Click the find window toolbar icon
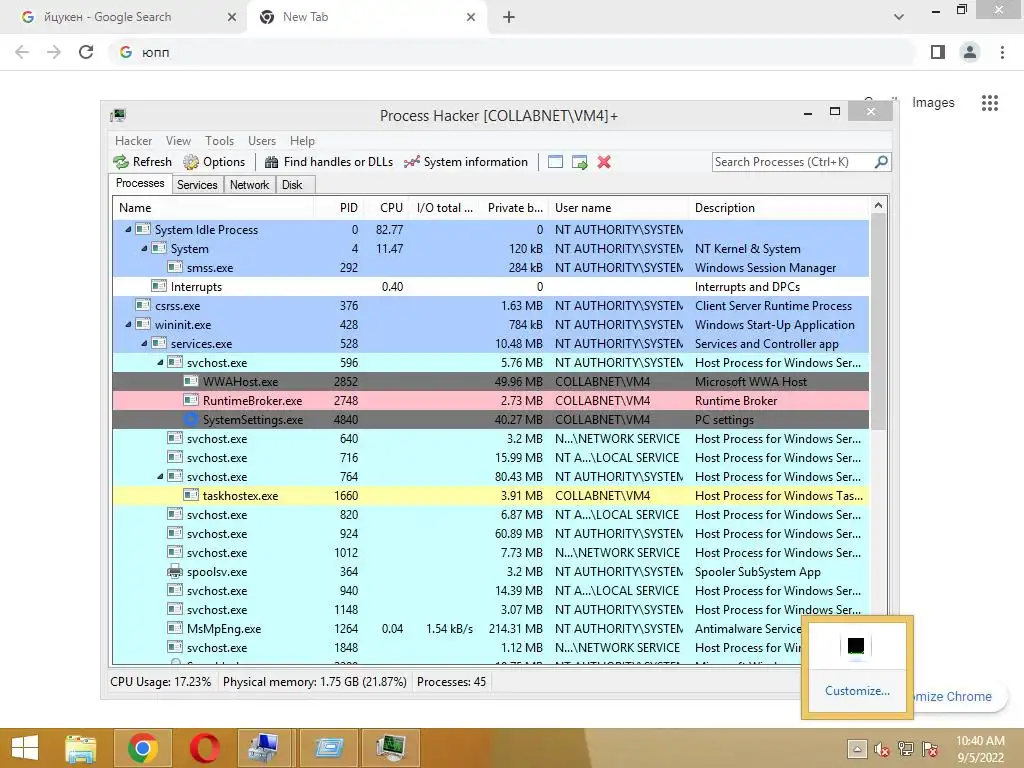1024x768 pixels. pos(555,162)
